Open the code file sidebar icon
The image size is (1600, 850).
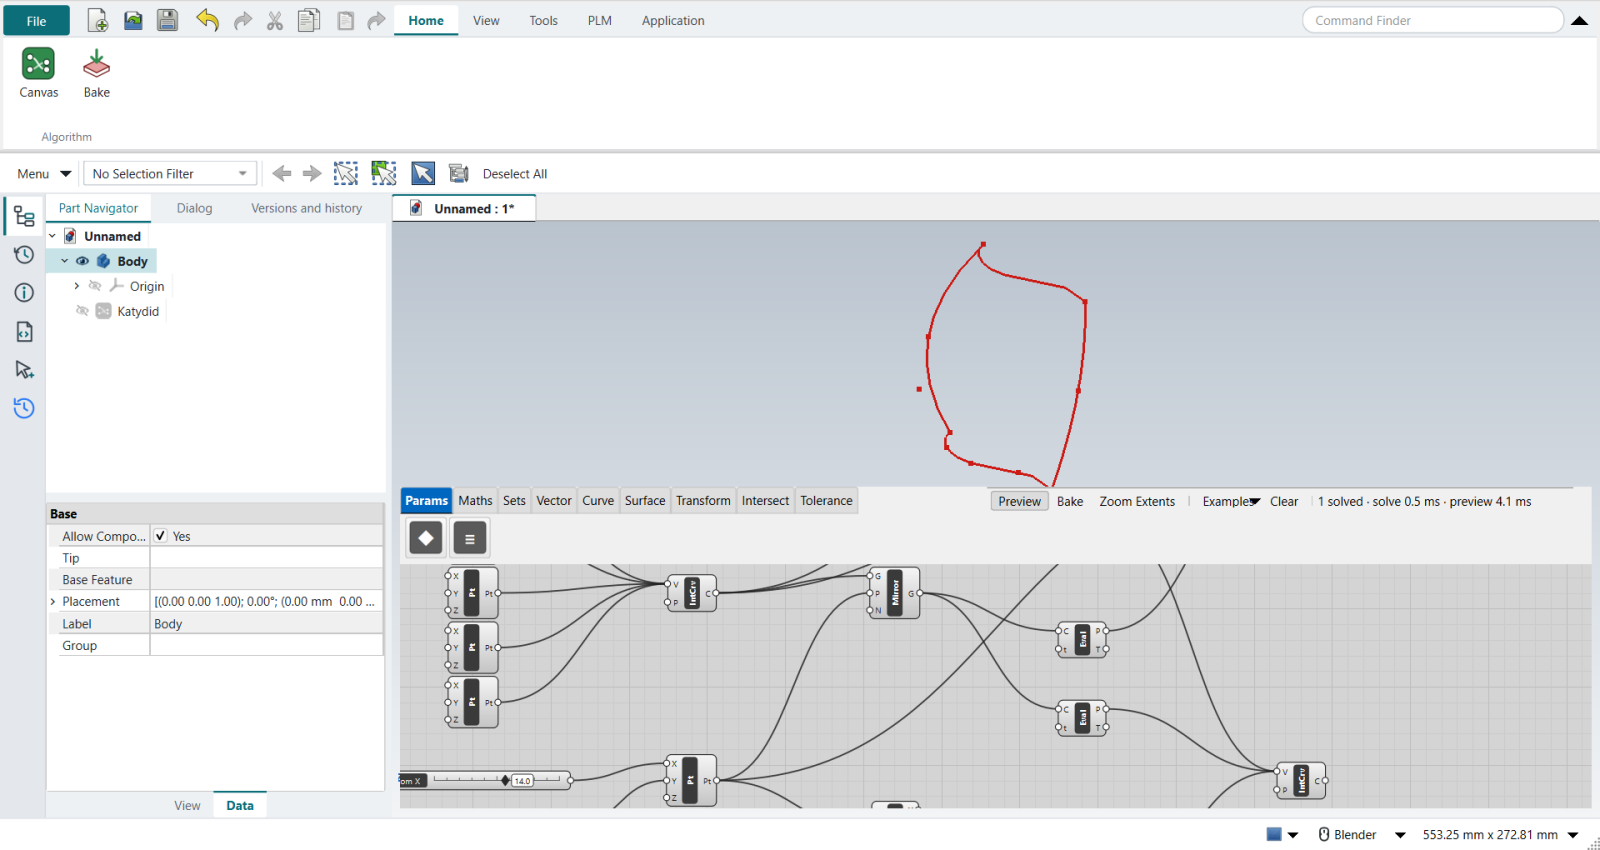pos(24,331)
